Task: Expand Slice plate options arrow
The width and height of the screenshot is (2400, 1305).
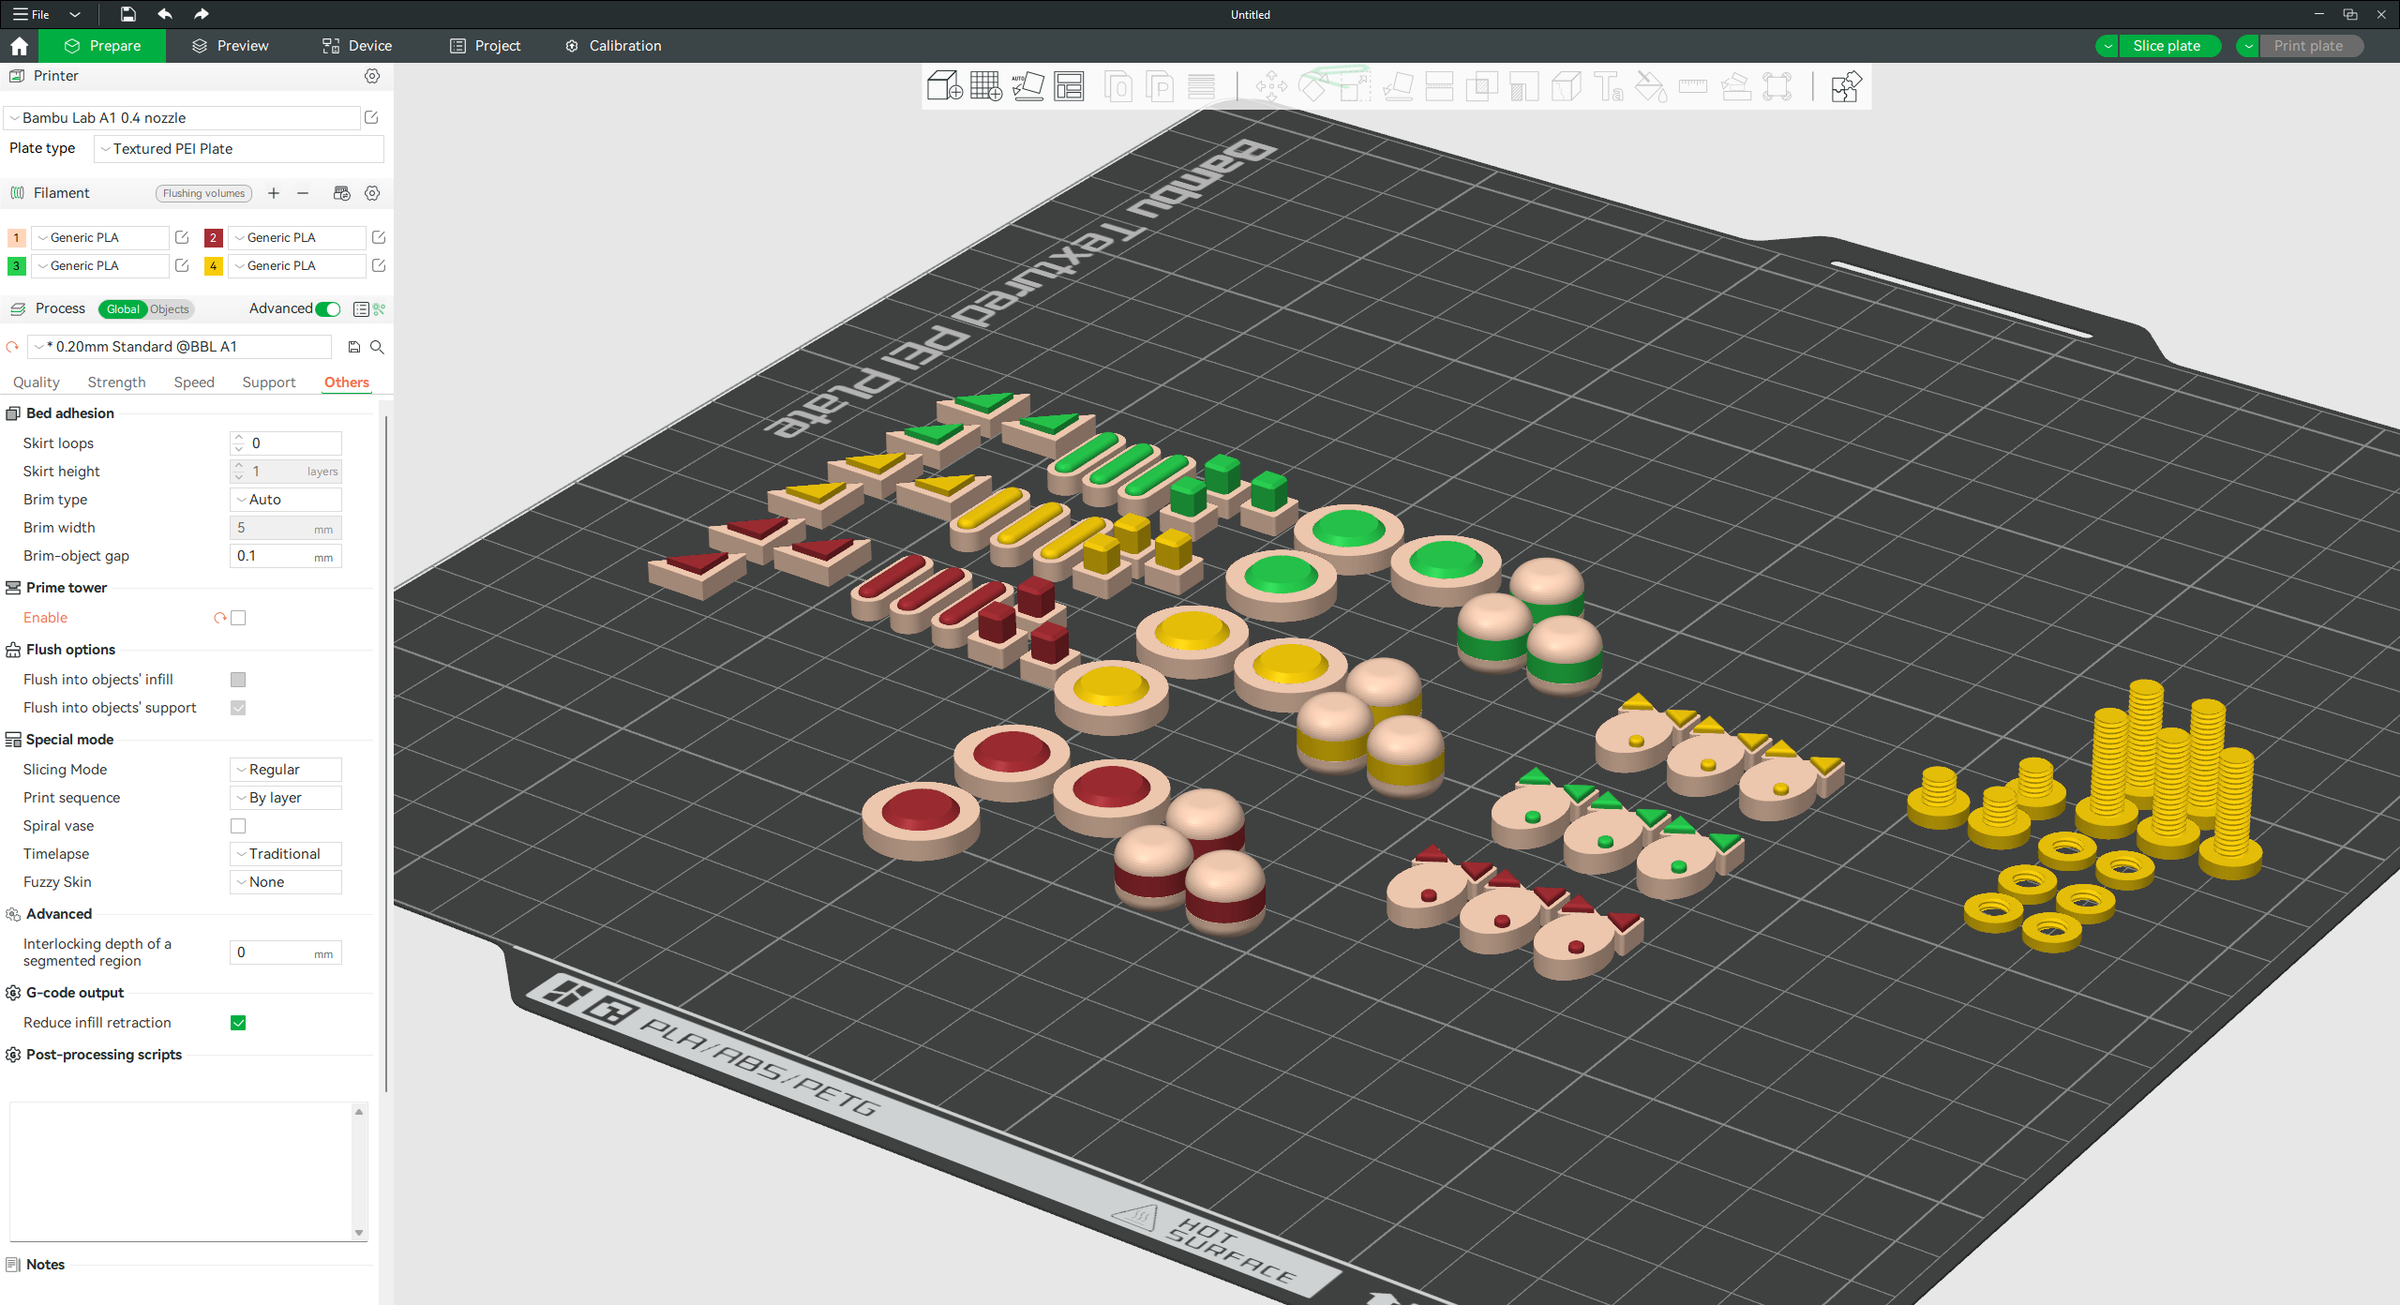Action: [2108, 46]
